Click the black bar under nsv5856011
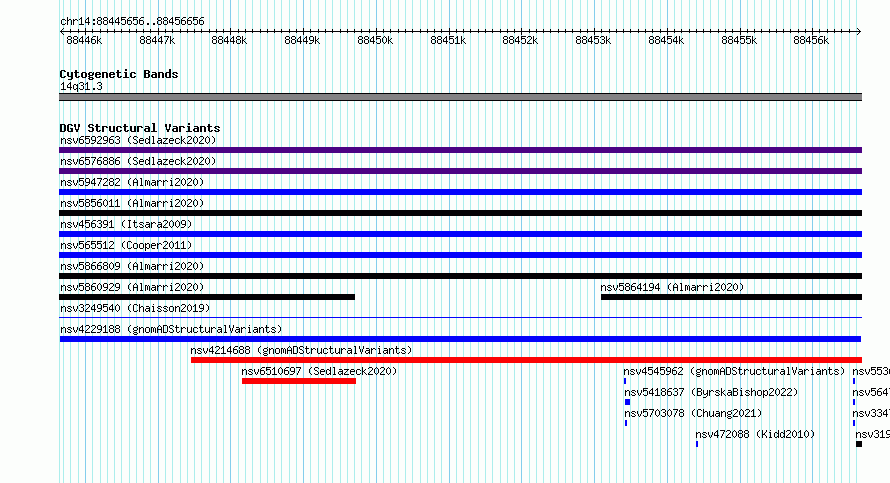The height and width of the screenshot is (483, 890). point(460,213)
